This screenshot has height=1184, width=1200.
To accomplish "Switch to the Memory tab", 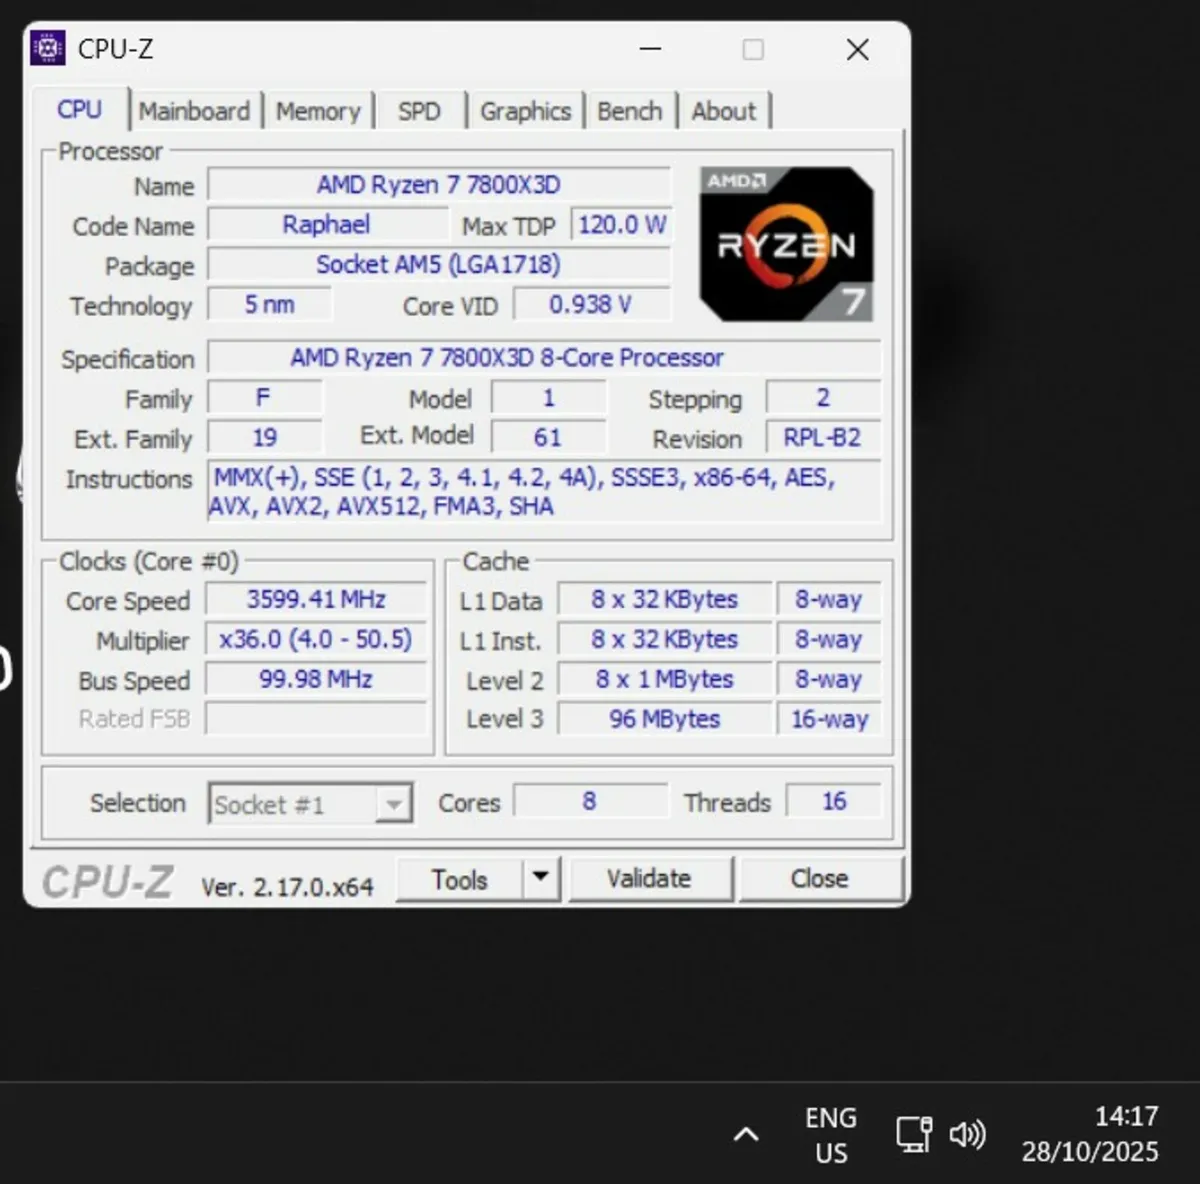I will pos(318,110).
